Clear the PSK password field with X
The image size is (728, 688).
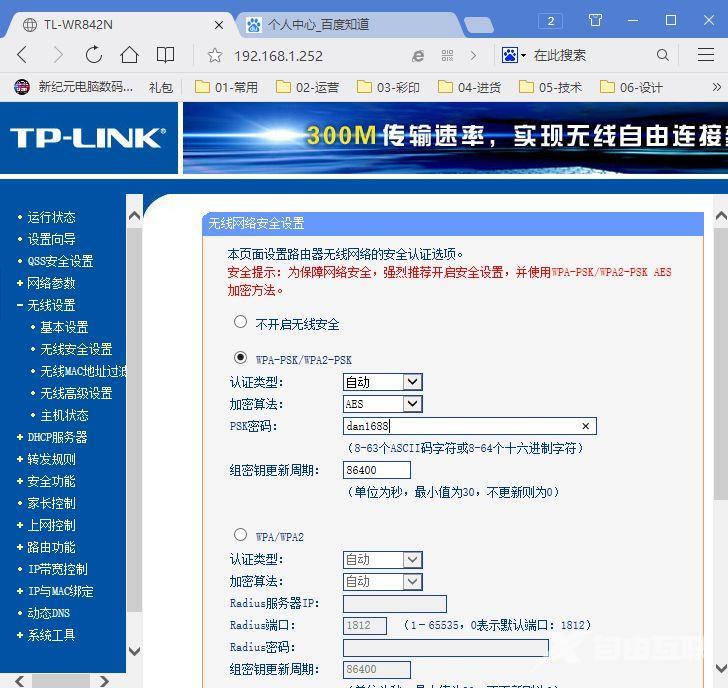click(x=586, y=426)
